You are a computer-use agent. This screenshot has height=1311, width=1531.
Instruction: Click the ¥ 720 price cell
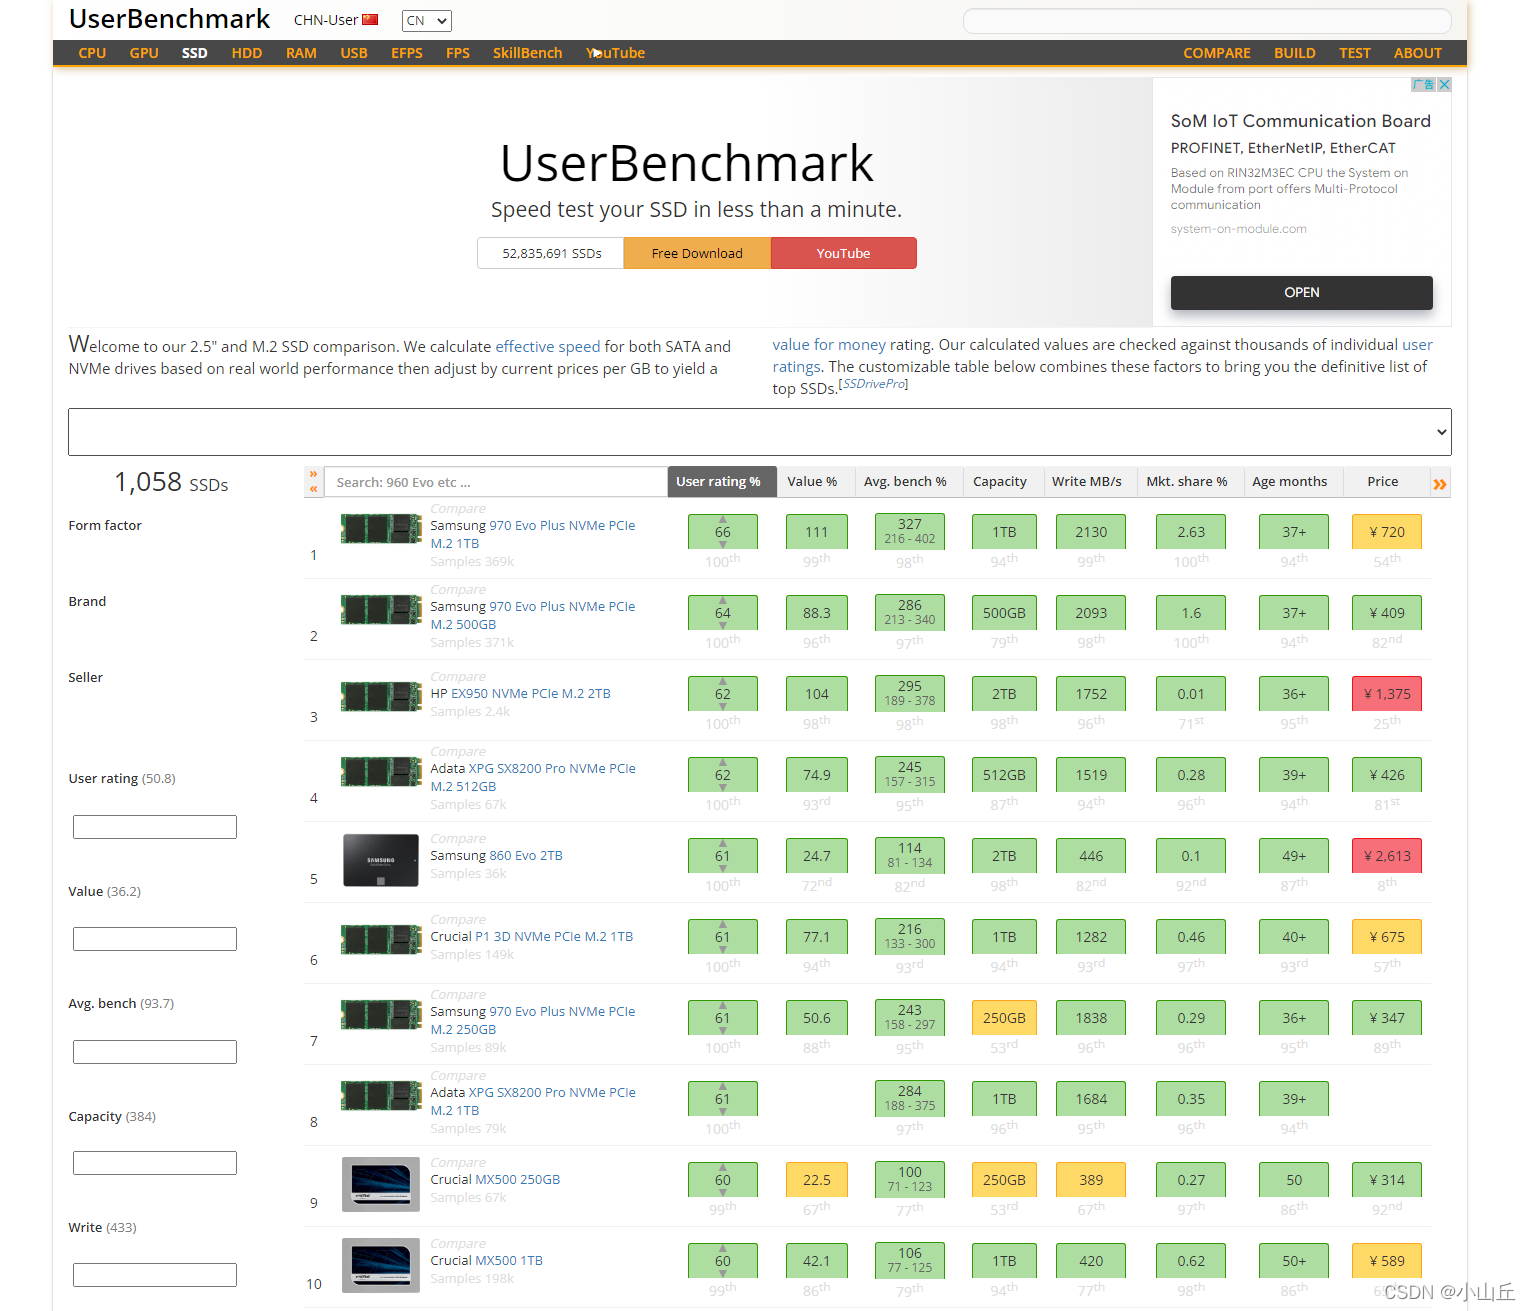1386,532
